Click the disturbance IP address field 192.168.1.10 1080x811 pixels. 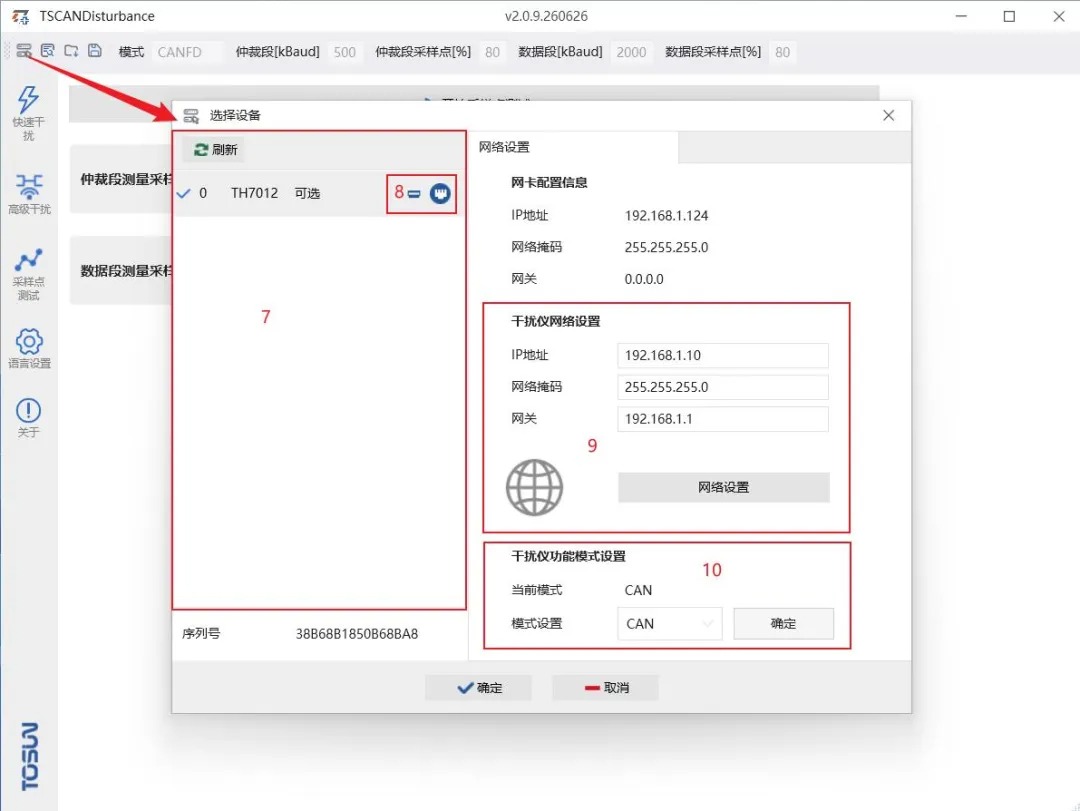723,356
